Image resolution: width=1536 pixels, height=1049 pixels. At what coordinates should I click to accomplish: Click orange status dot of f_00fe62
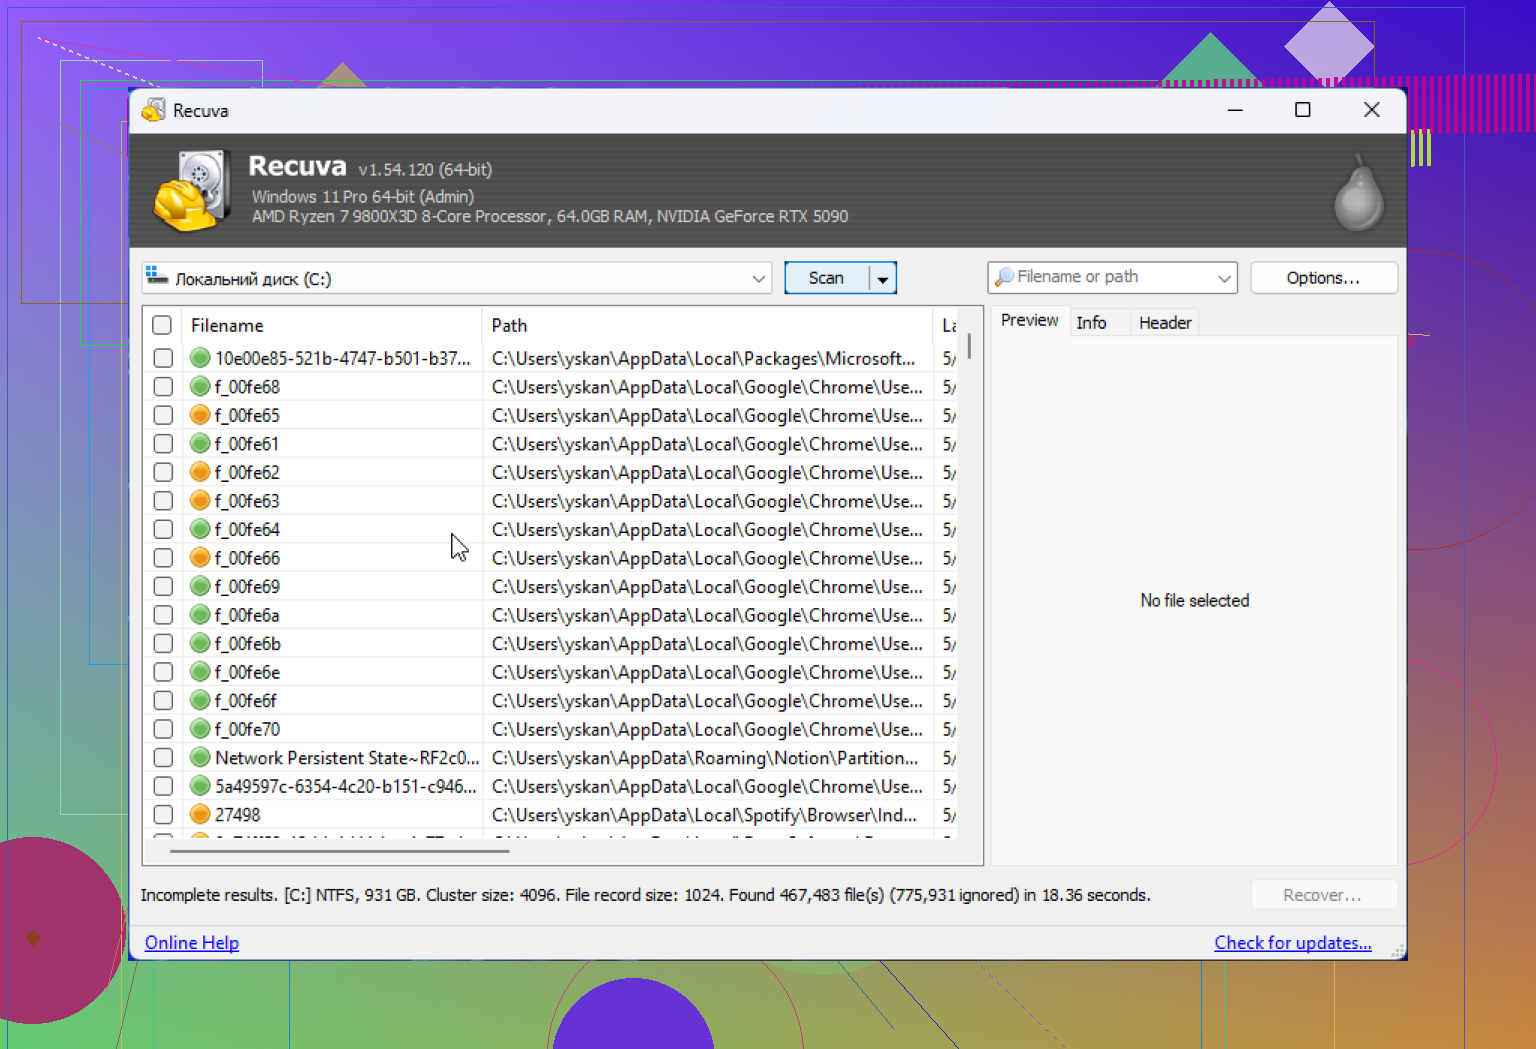[200, 472]
